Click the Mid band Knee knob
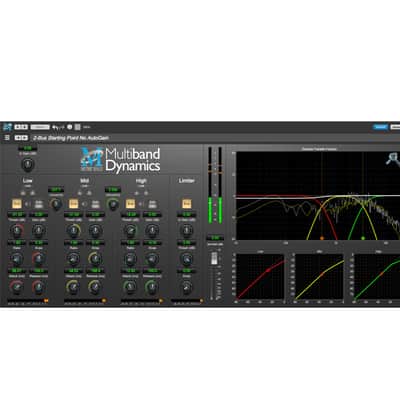 coord(95,259)
